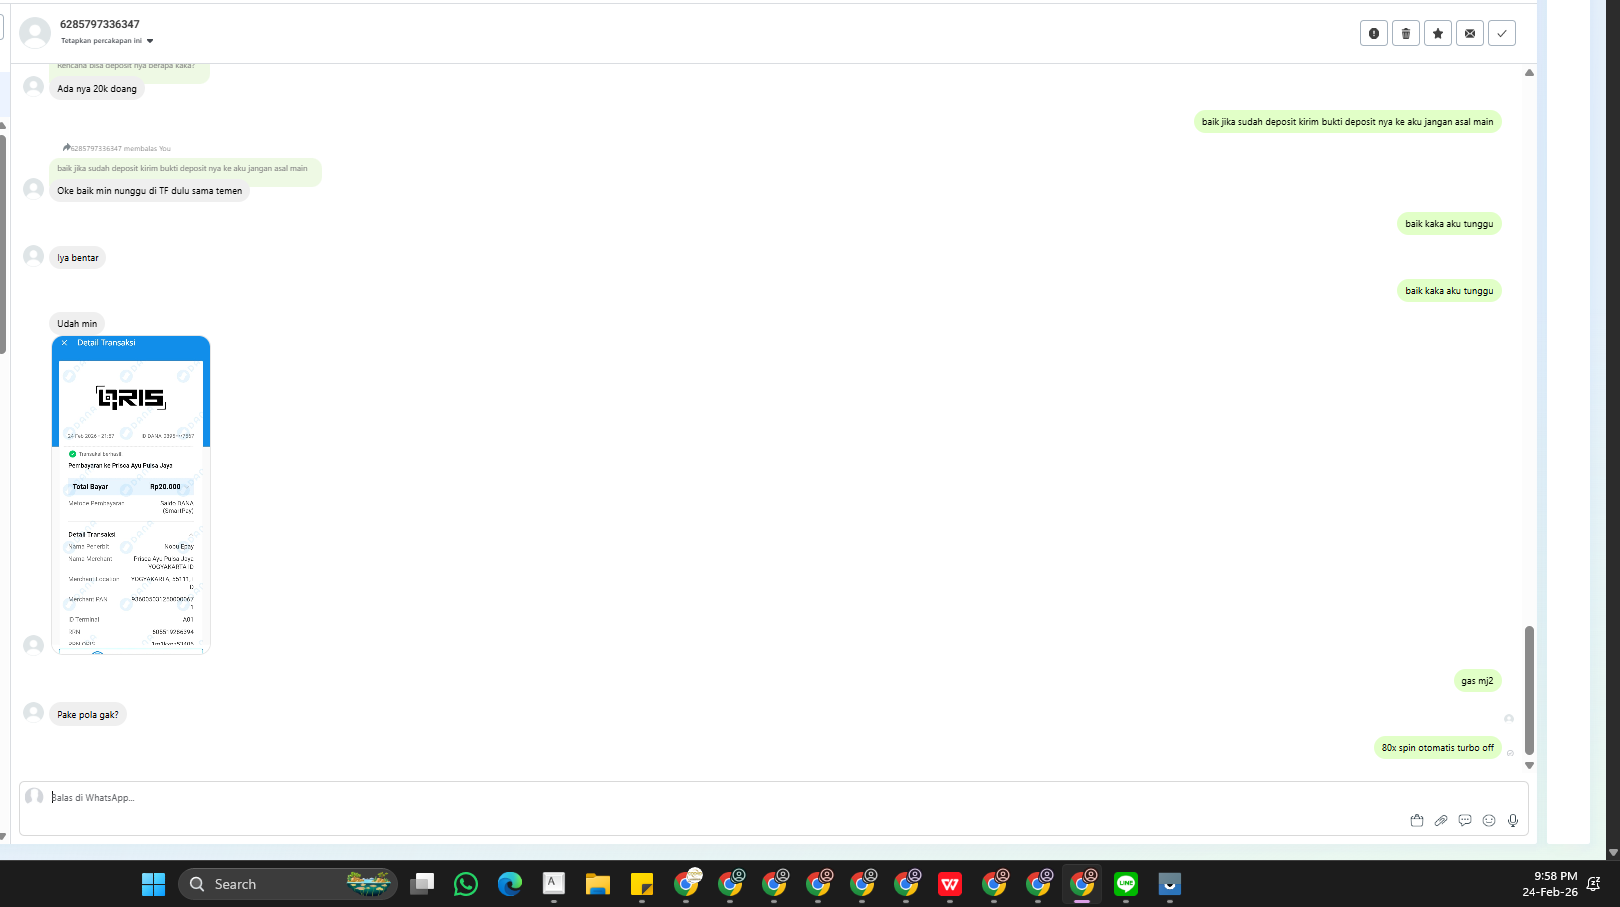Click avatar beside 'Pake pola gak?' message
The height and width of the screenshot is (907, 1620).
click(x=33, y=712)
